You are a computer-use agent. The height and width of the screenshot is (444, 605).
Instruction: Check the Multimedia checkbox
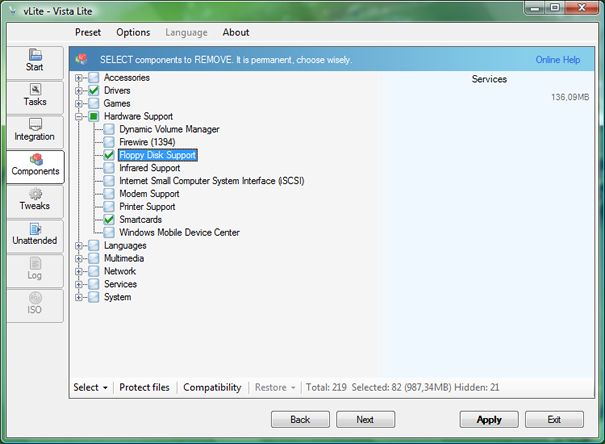(93, 258)
